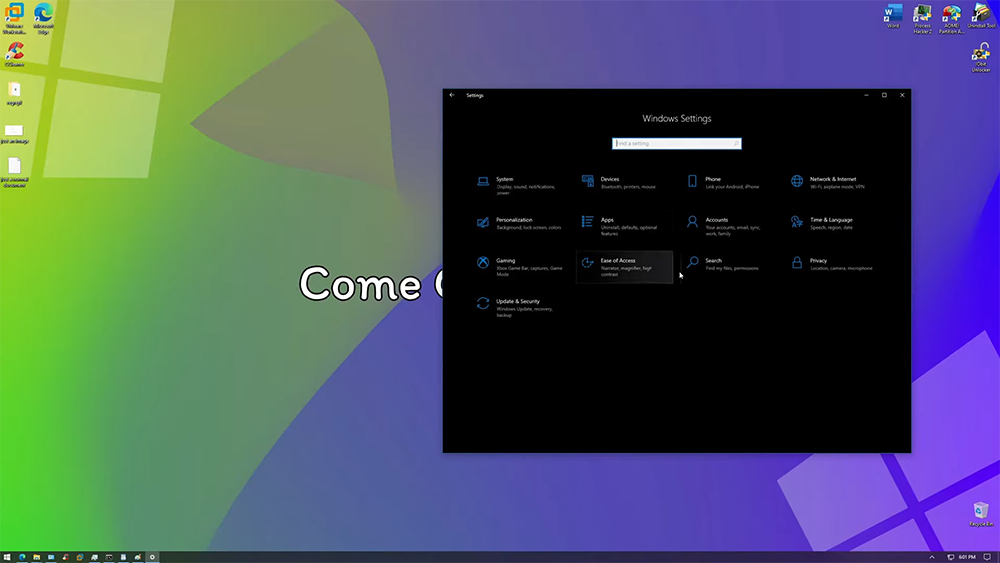The image size is (1000, 563).
Task: Open File Explorer from the taskbar
Action: click(36, 557)
